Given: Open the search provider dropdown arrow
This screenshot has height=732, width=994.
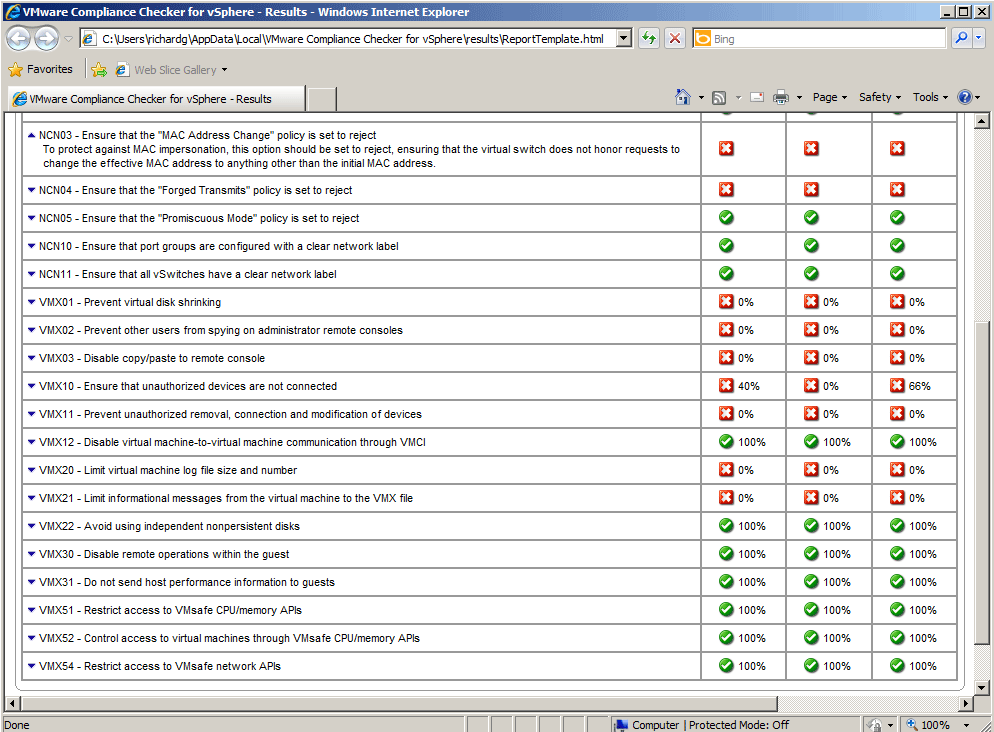Looking at the screenshot, I should [x=978, y=39].
